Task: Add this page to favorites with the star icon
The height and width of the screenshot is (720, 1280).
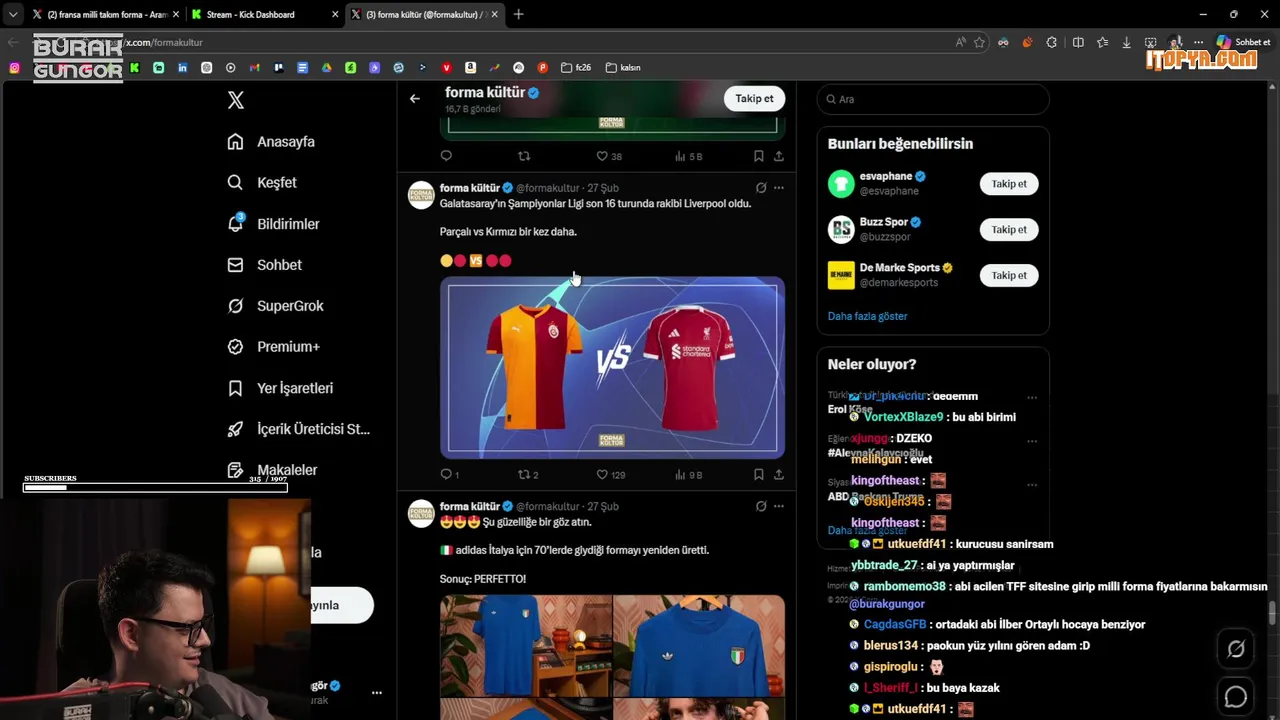Action: pos(979,42)
